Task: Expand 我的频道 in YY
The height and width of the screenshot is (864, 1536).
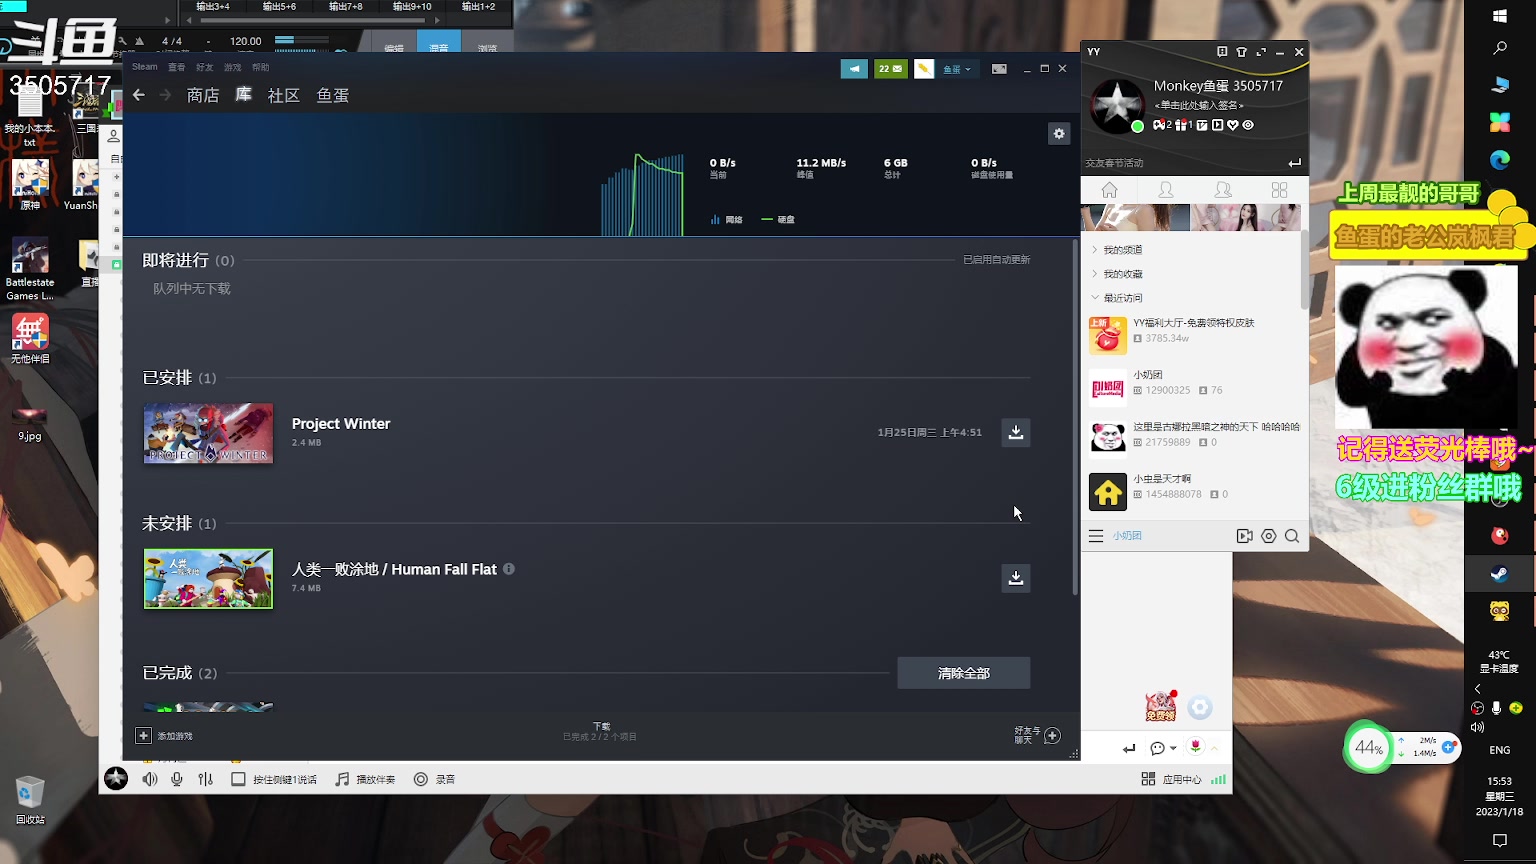Action: pyautogui.click(x=1116, y=250)
